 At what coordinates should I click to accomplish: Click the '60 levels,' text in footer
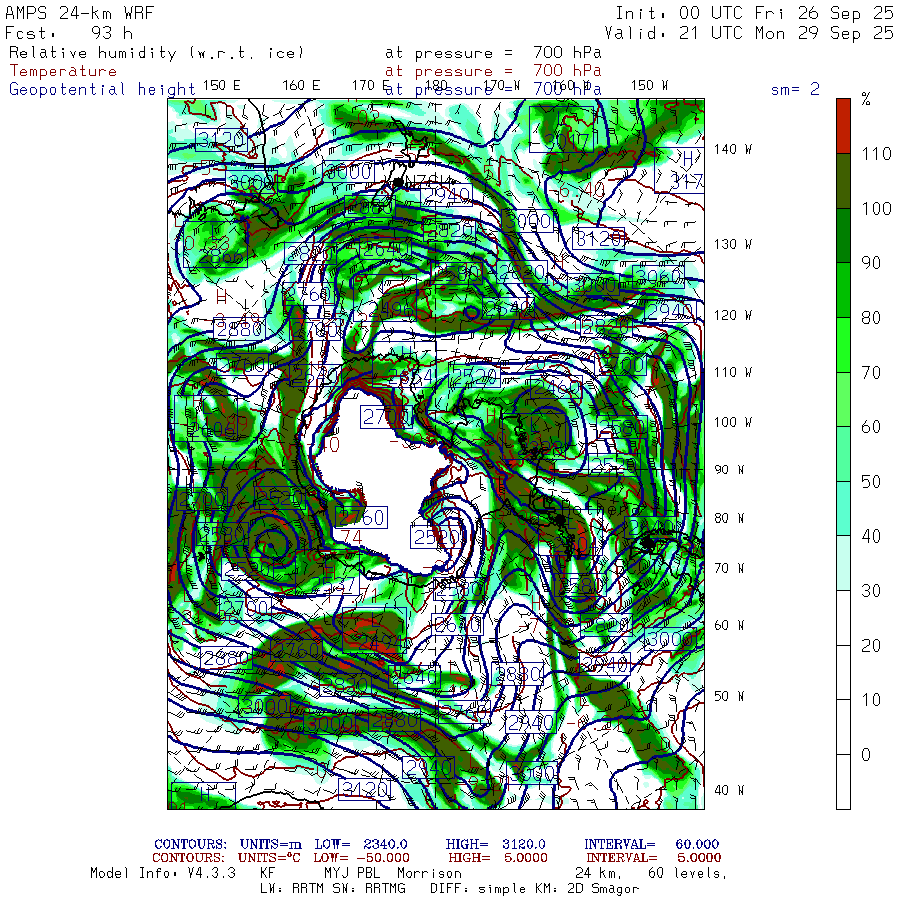(x=688, y=874)
